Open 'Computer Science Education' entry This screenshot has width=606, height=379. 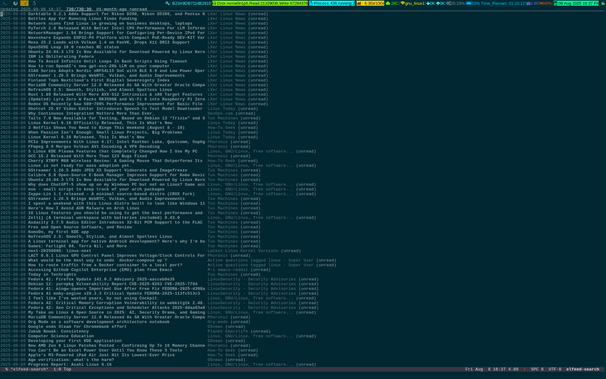61,336
